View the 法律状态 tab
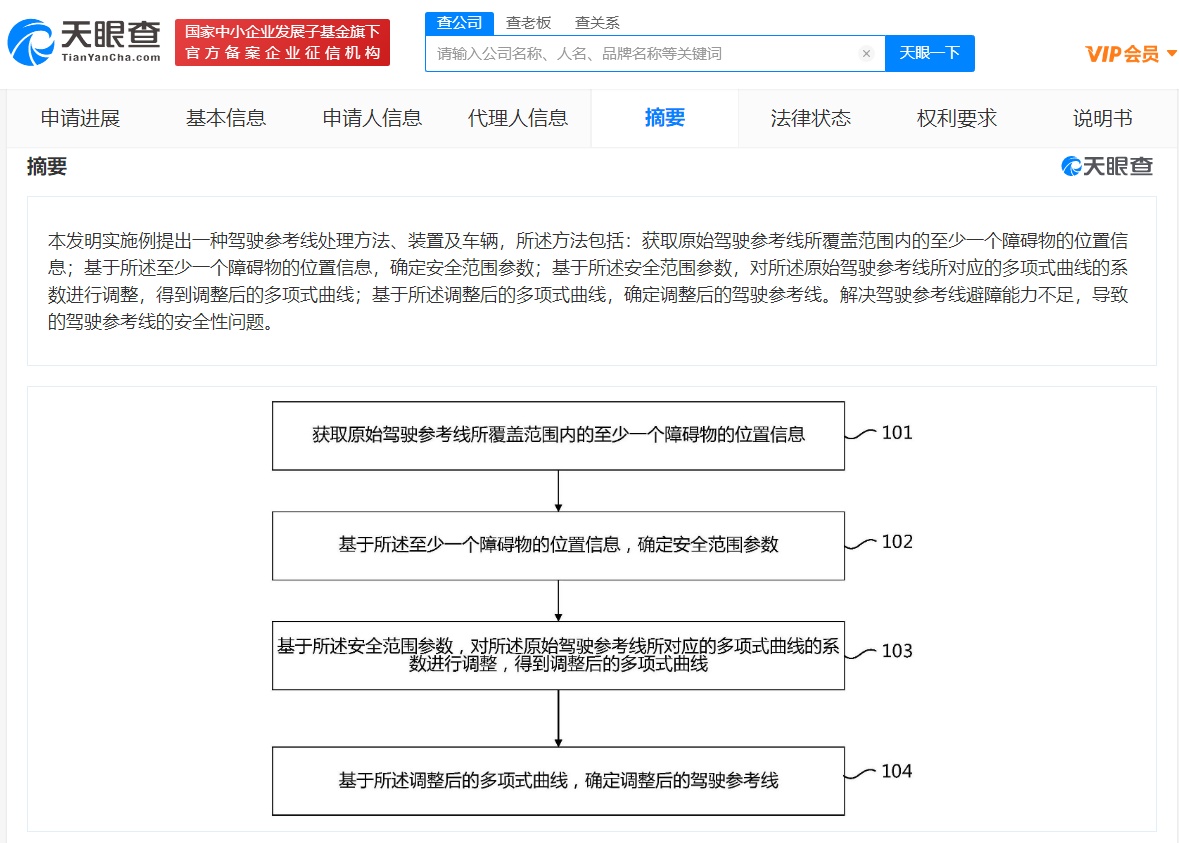1179x843 pixels. click(811, 118)
